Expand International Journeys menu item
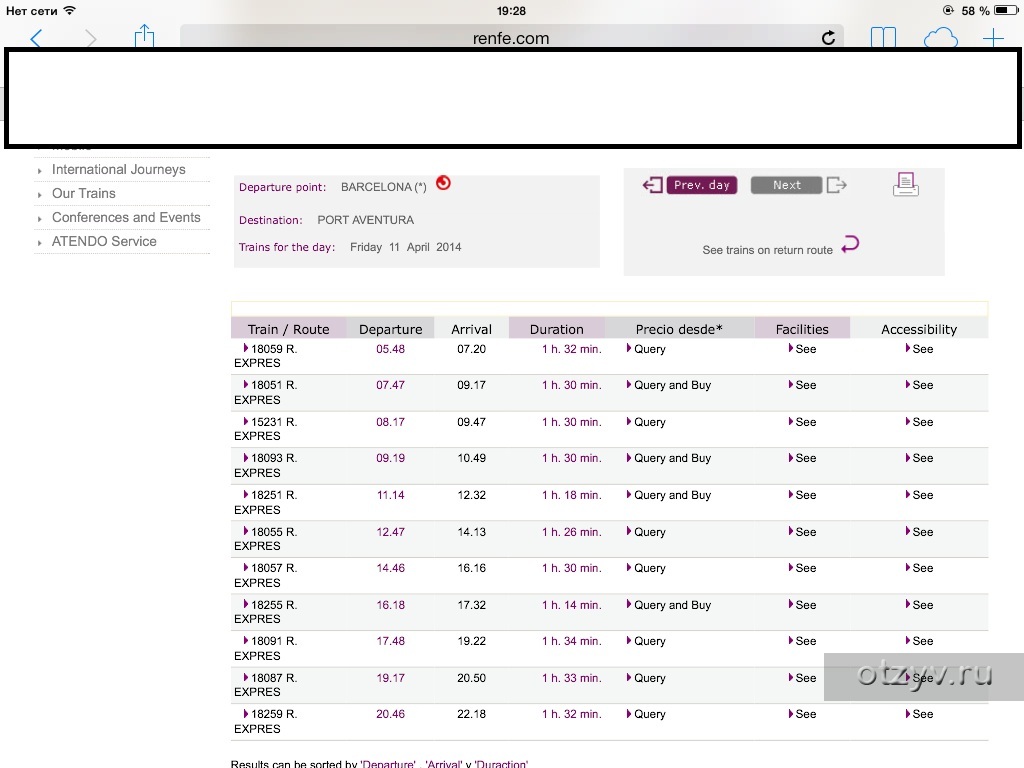Viewport: 1024px width, 768px height. 118,170
